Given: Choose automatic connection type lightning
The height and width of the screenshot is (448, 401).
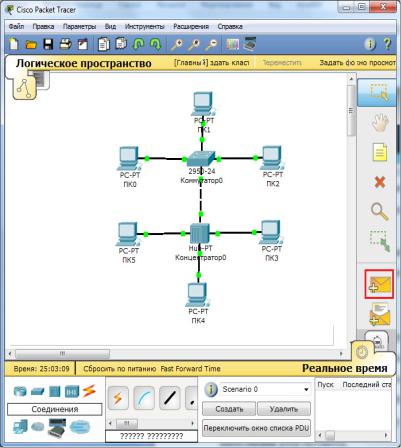Looking at the screenshot, I should point(118,398).
